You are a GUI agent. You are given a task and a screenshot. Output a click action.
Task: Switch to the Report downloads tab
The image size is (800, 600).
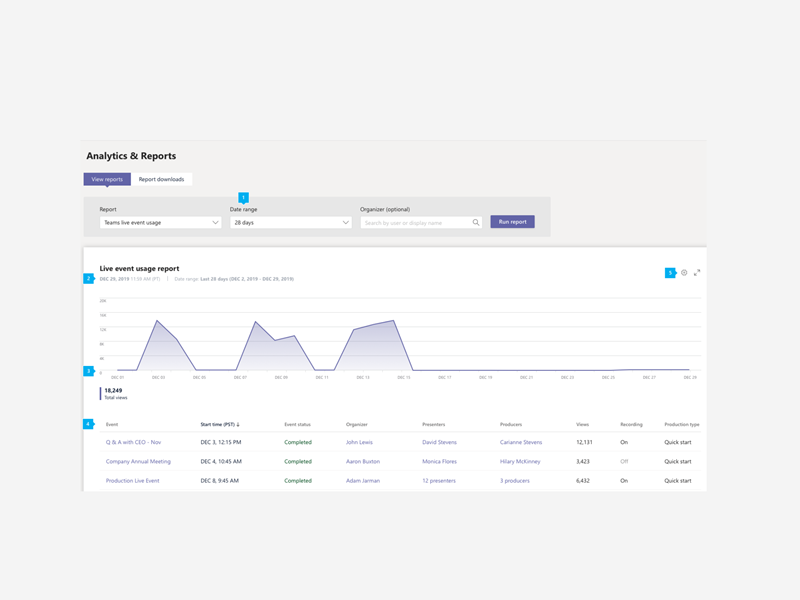(161, 180)
